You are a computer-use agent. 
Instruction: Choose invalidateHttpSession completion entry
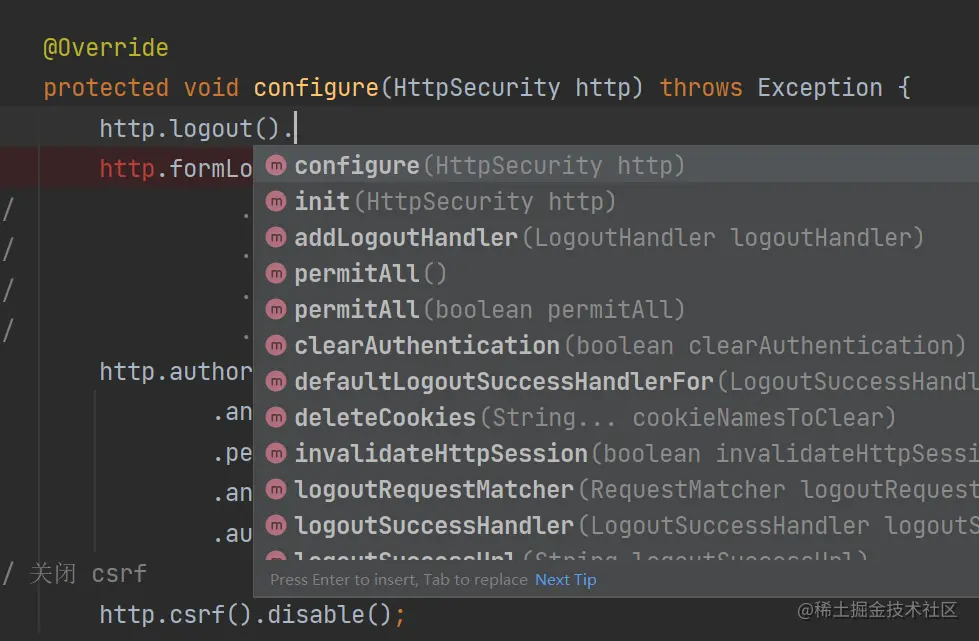[x=616, y=453]
